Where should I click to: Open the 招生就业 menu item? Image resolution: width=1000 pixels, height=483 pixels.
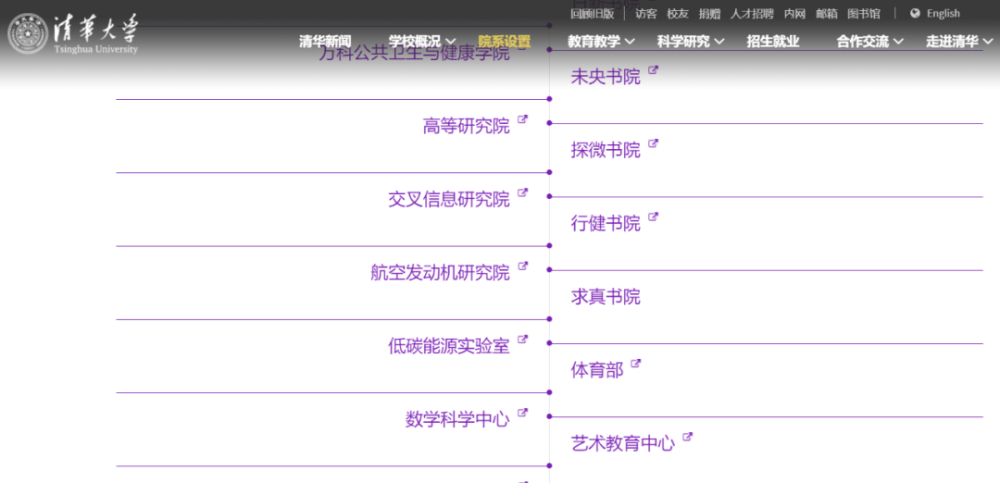[x=773, y=41]
